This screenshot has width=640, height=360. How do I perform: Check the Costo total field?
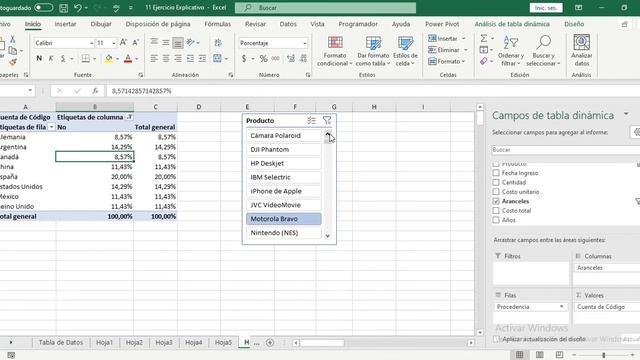click(496, 211)
